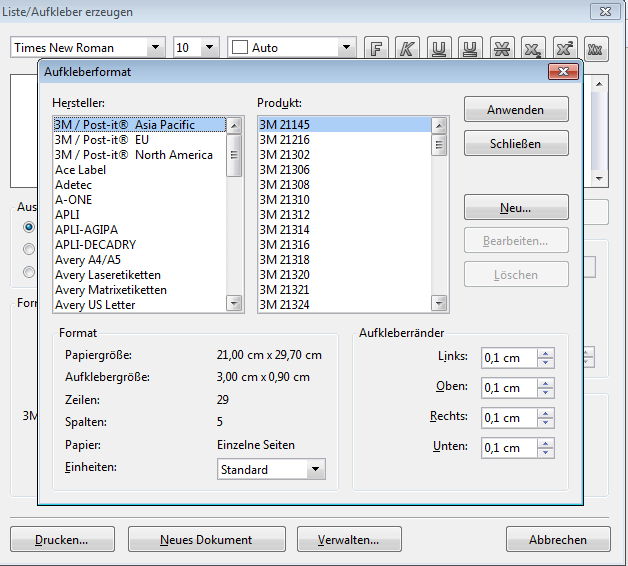Screen dimensions: 628x566
Task: Open the font size 10 dropdown
Action: pyautogui.click(x=209, y=48)
